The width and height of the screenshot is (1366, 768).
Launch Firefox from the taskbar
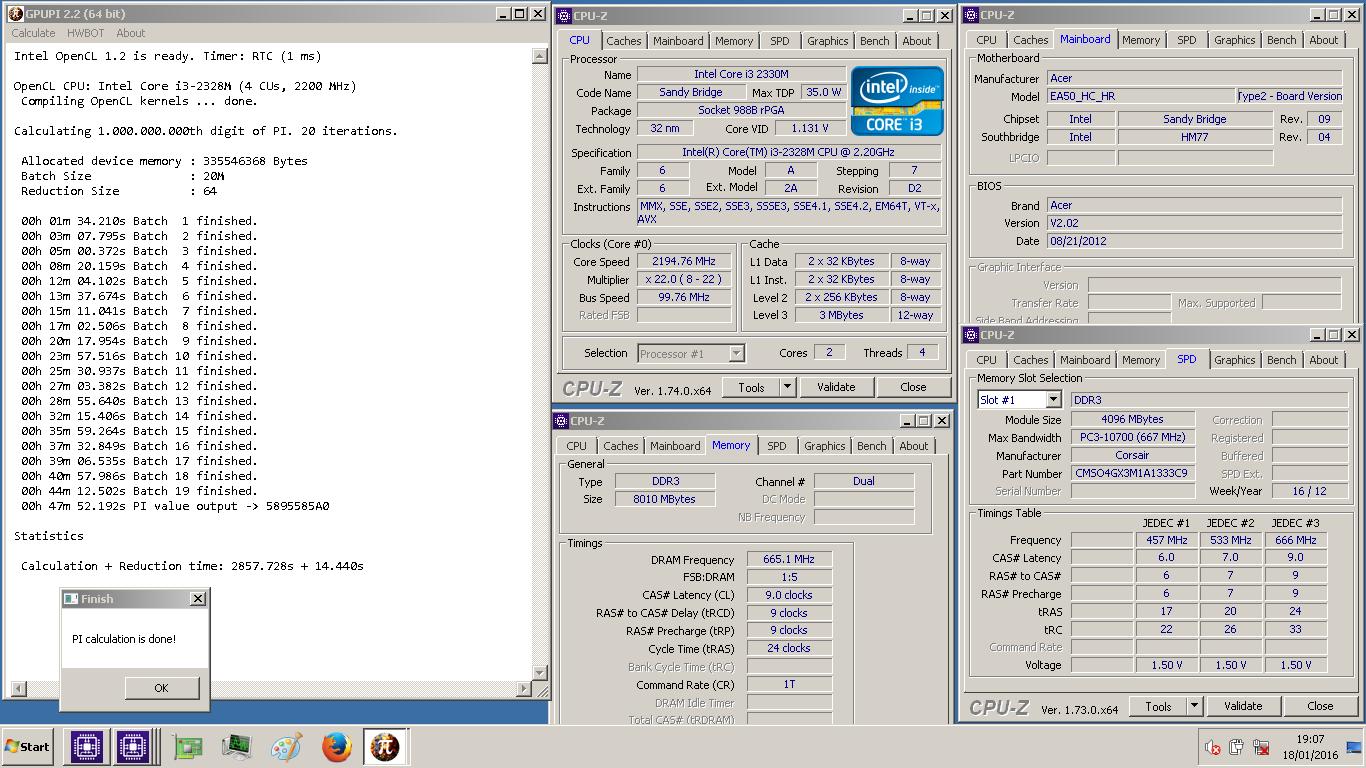[337, 746]
